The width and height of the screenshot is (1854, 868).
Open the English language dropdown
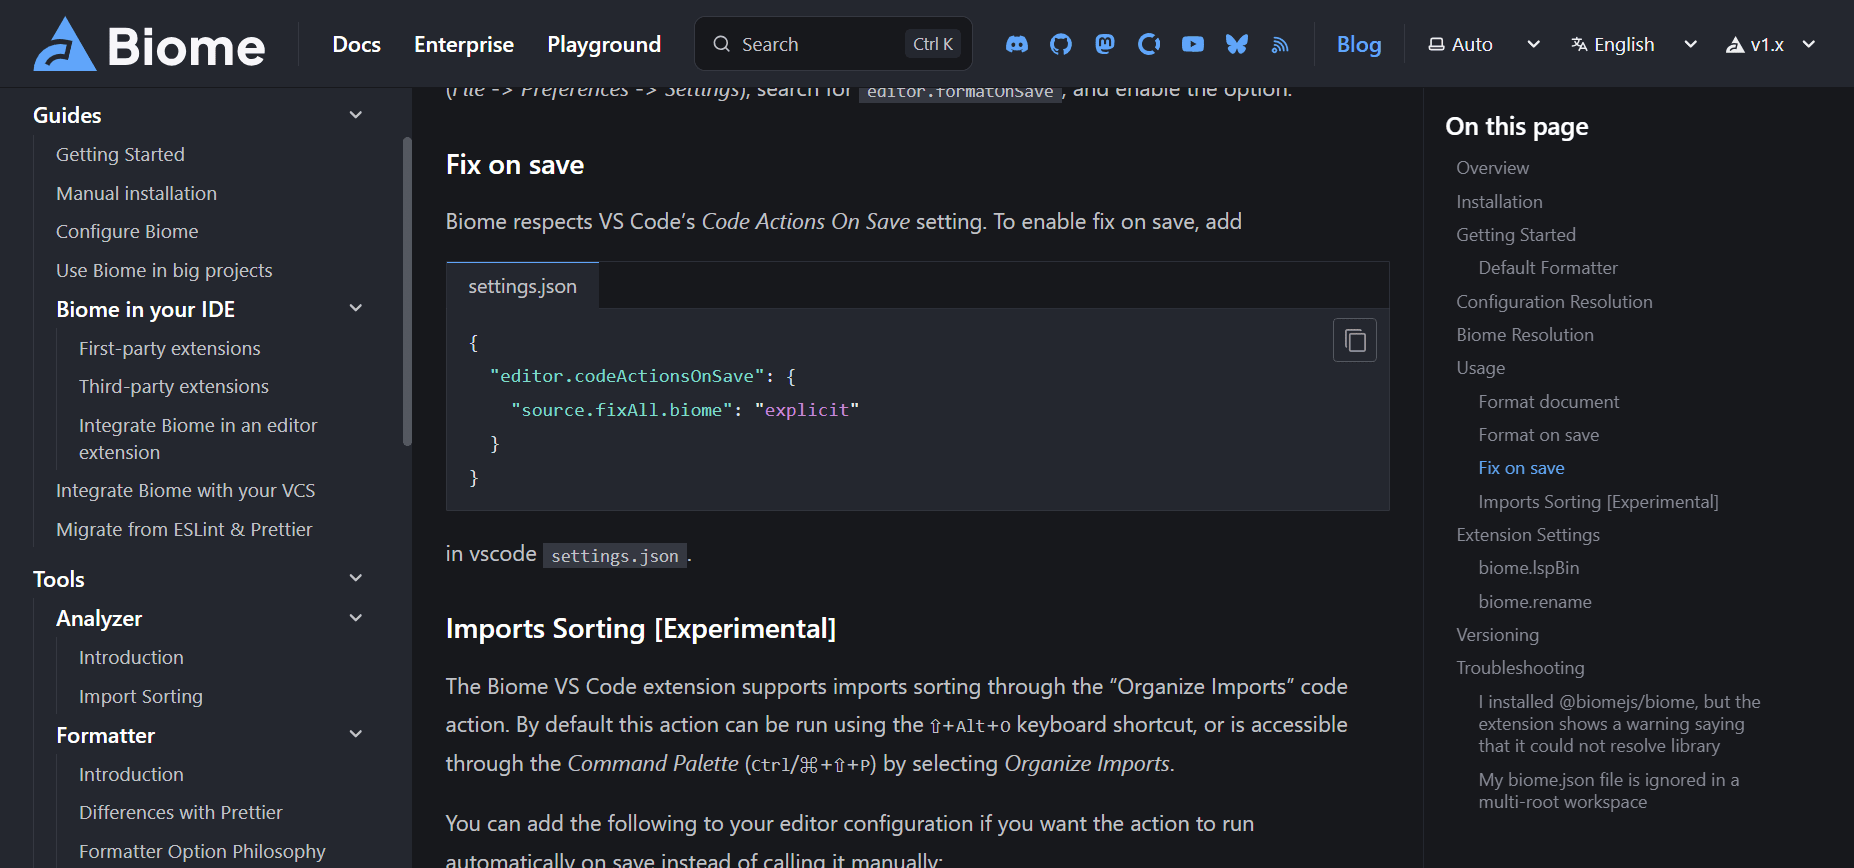click(1634, 44)
